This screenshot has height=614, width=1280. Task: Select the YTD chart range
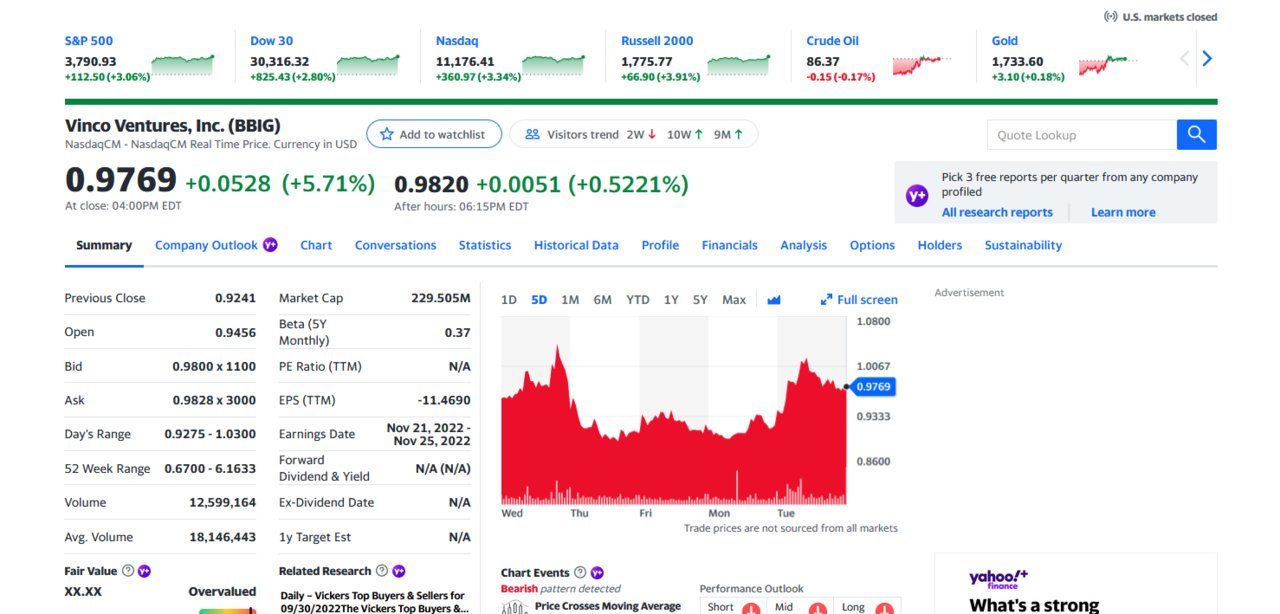pyautogui.click(x=638, y=300)
